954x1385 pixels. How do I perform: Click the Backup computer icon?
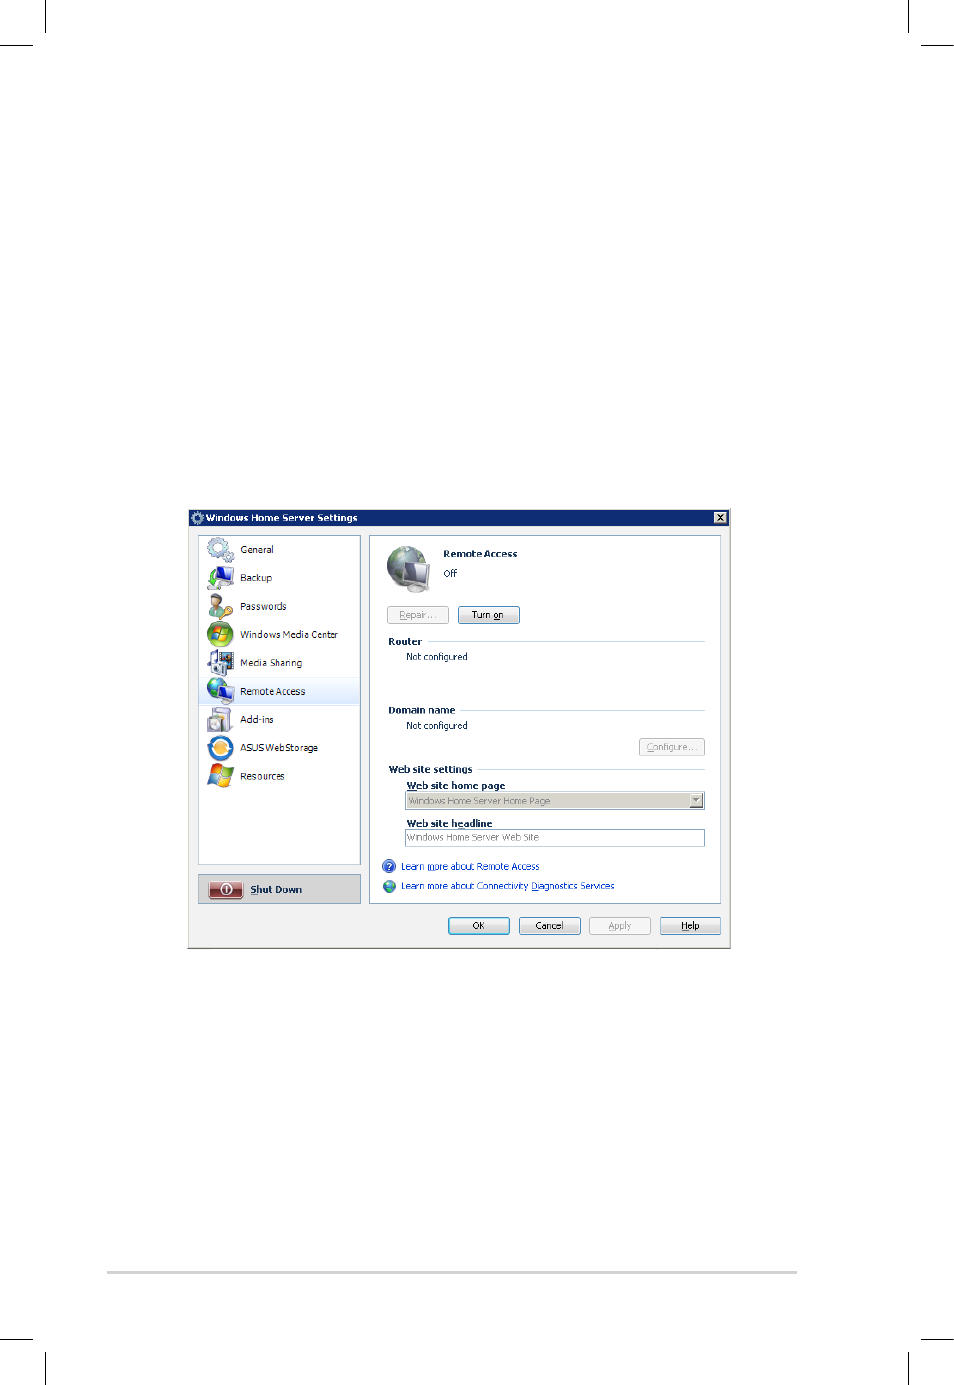[x=220, y=578]
